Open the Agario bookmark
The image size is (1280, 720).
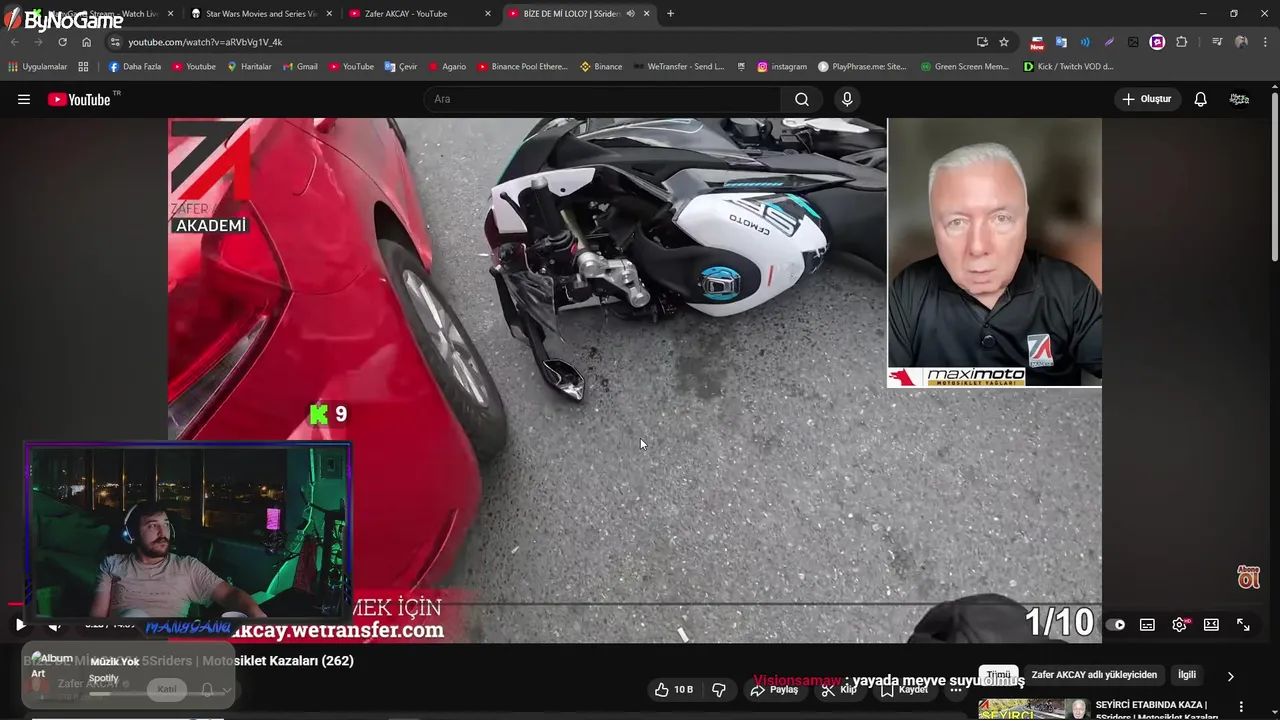click(x=447, y=67)
